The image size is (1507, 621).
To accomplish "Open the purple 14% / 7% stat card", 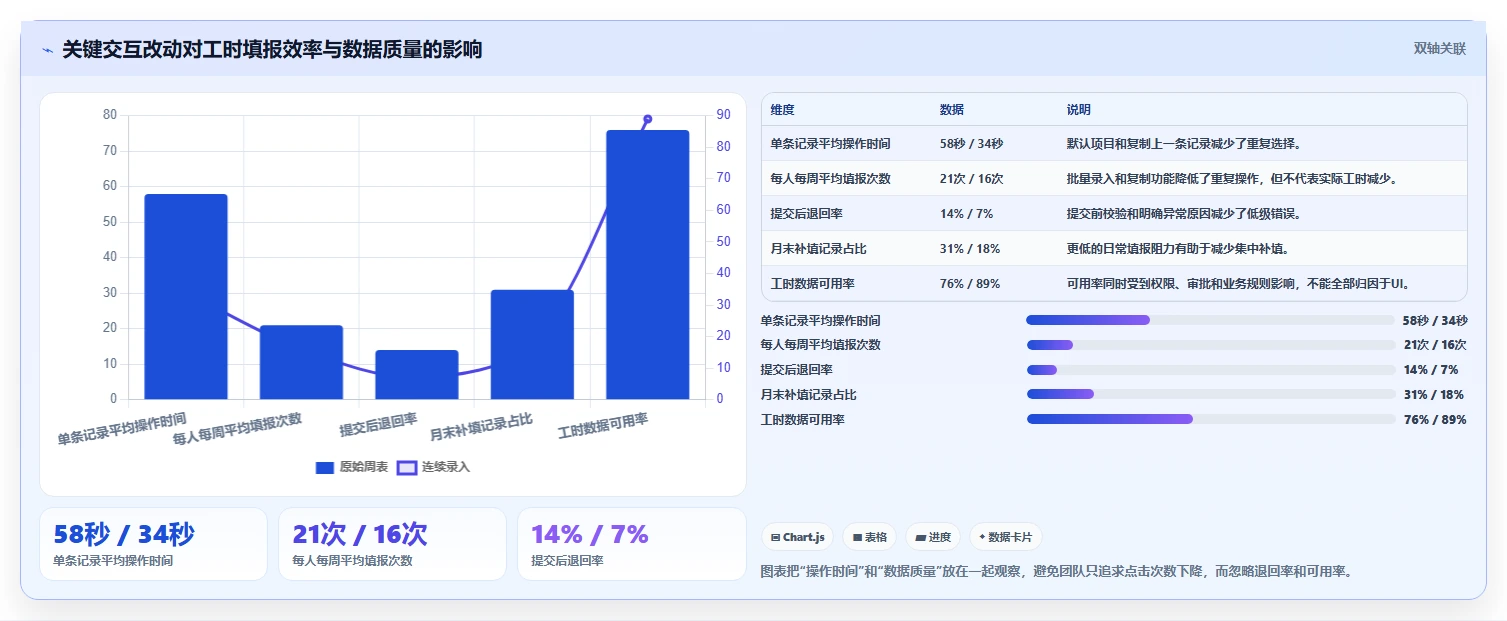I will [632, 544].
